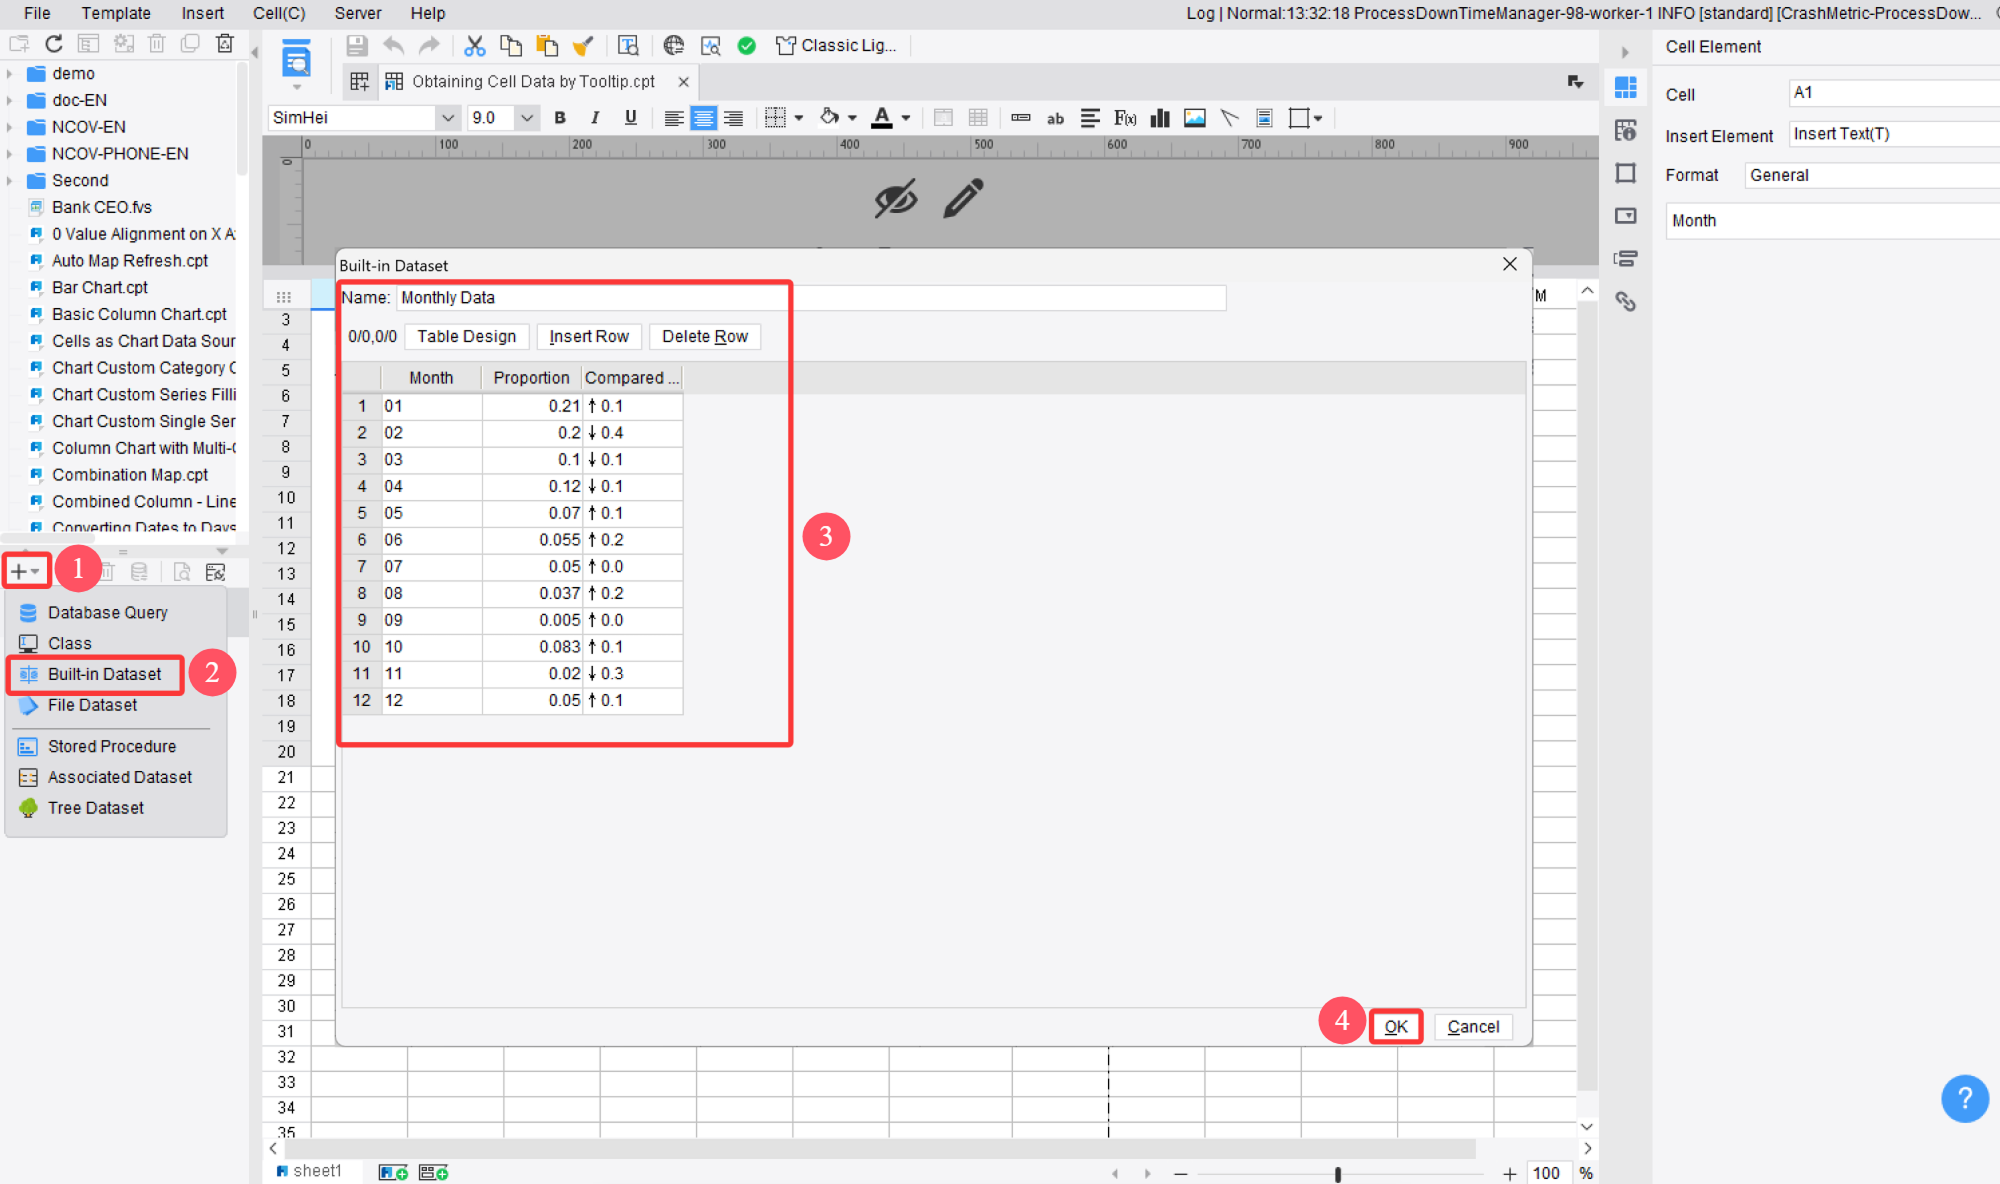
Task: Click the Table Design button
Action: tap(466, 336)
